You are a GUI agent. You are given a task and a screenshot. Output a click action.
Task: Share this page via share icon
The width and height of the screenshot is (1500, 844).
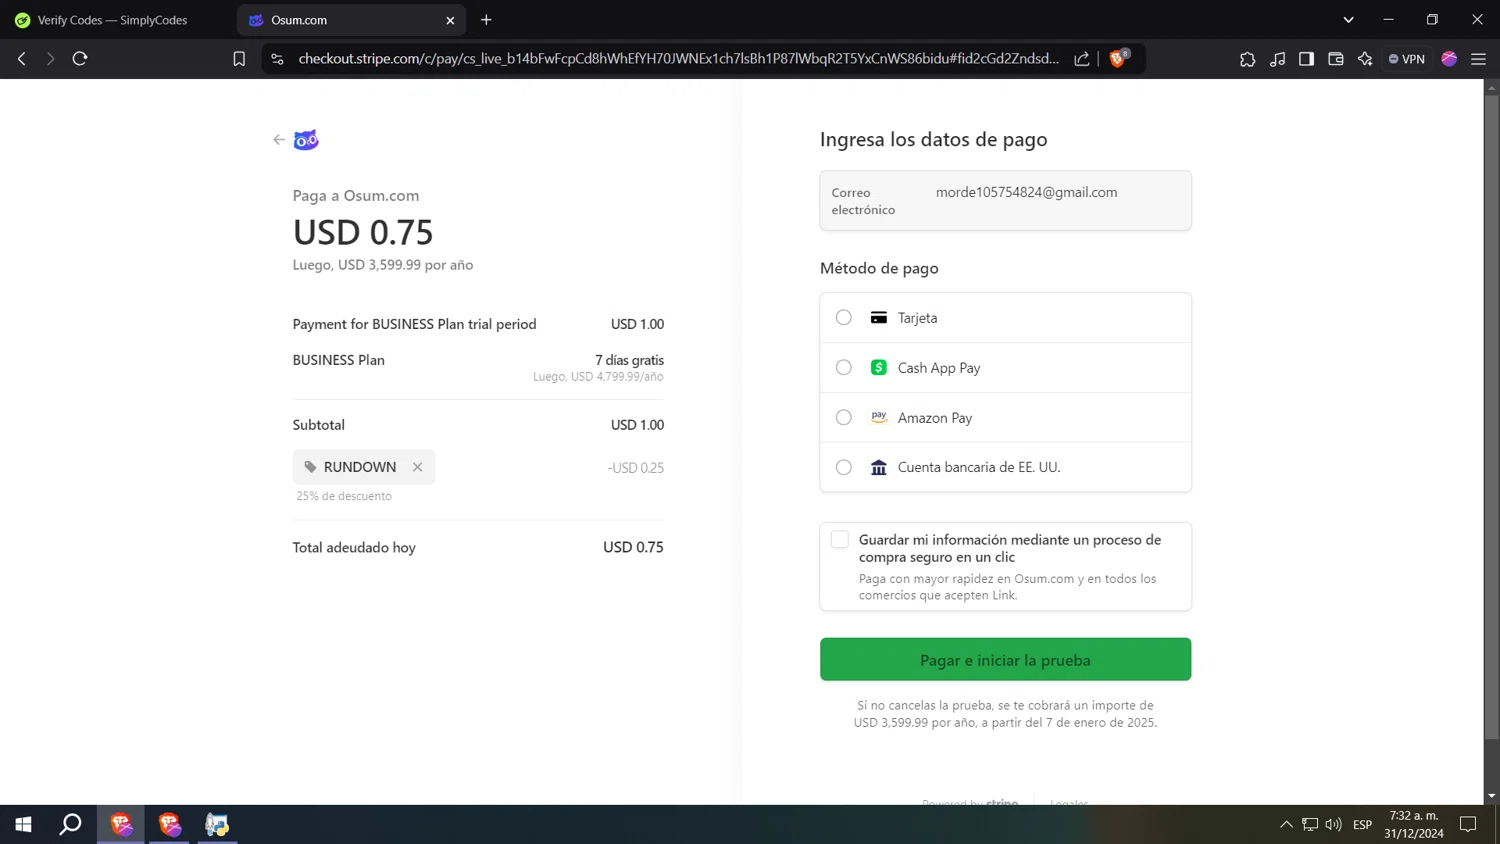1082,59
